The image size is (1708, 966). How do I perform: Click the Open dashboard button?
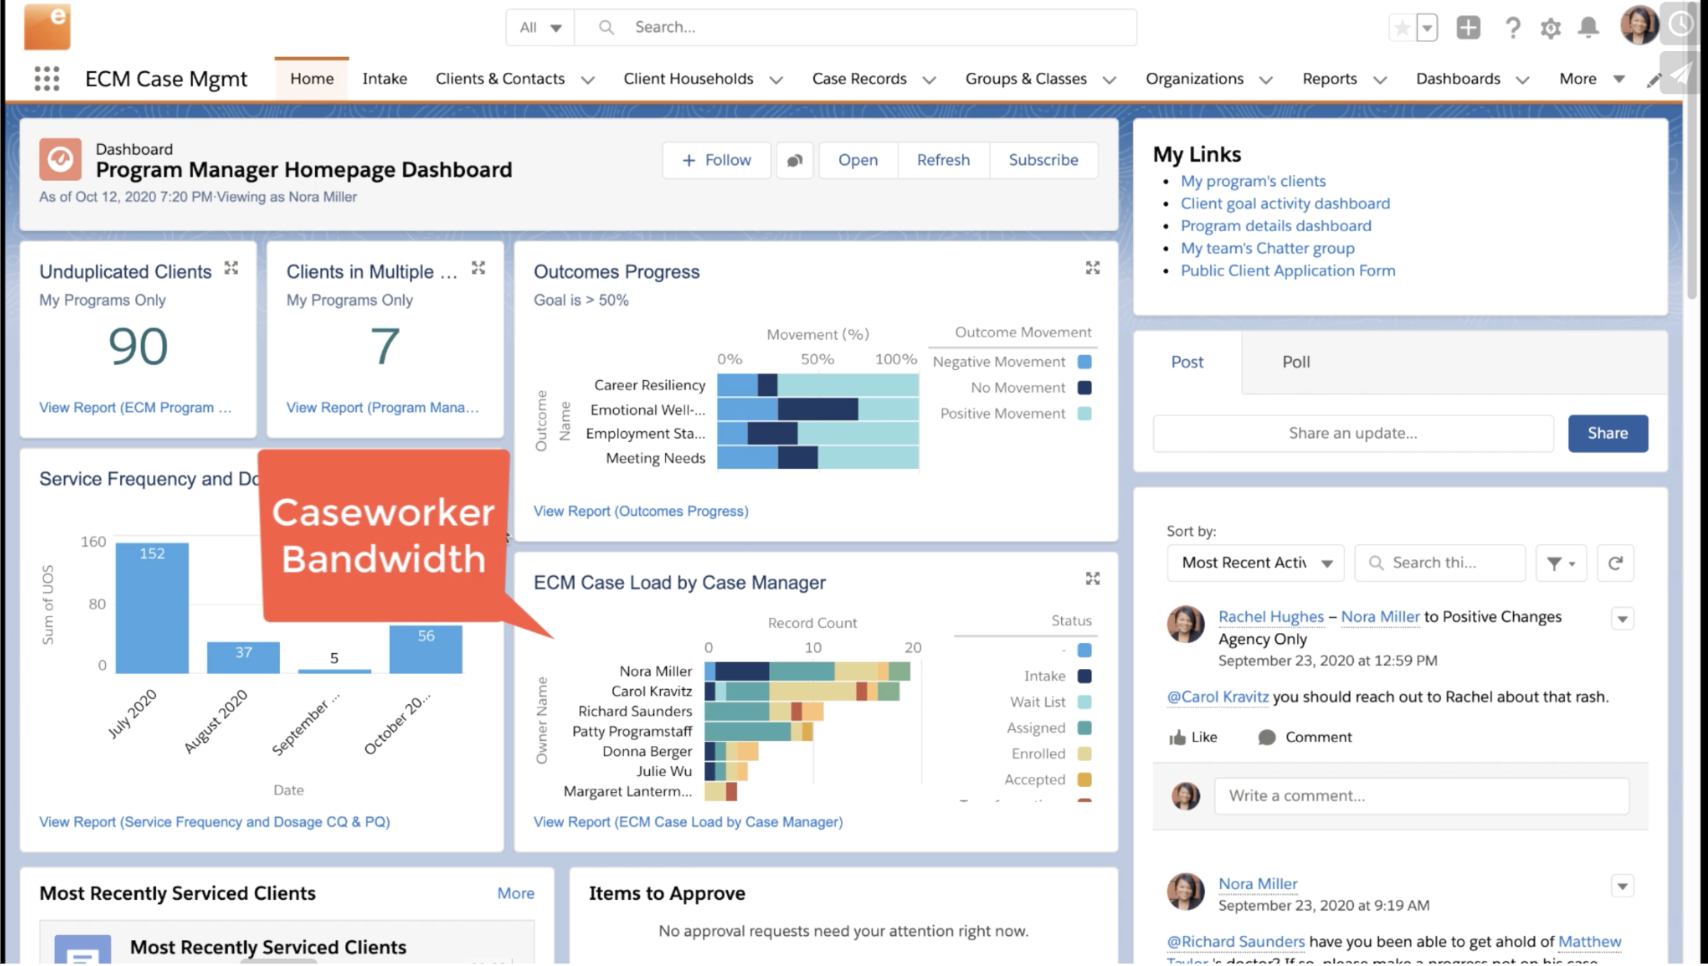point(858,160)
